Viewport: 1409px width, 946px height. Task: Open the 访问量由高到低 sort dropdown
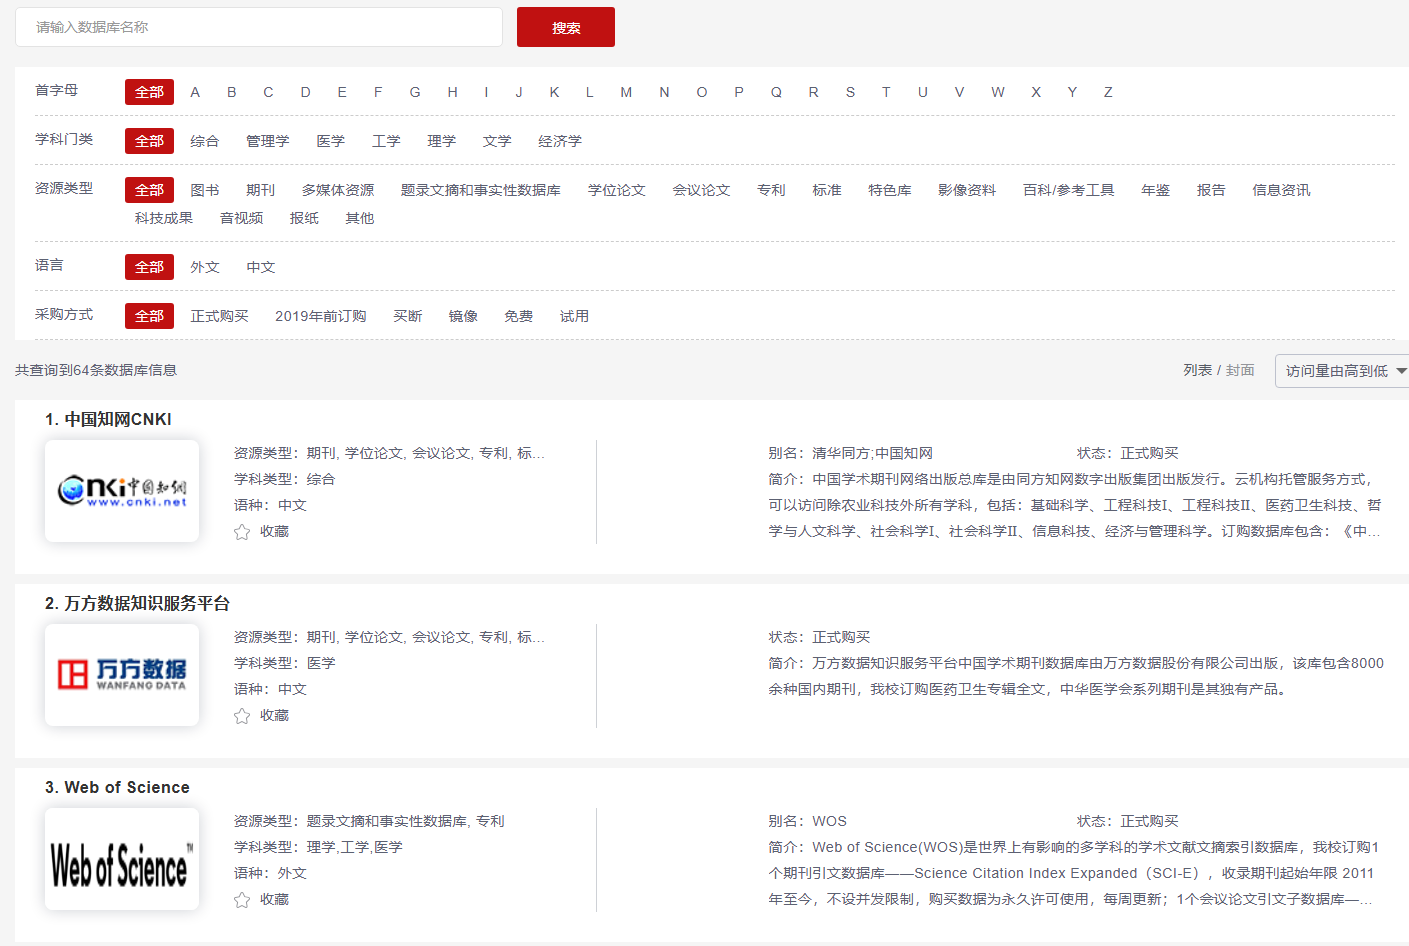click(x=1343, y=371)
